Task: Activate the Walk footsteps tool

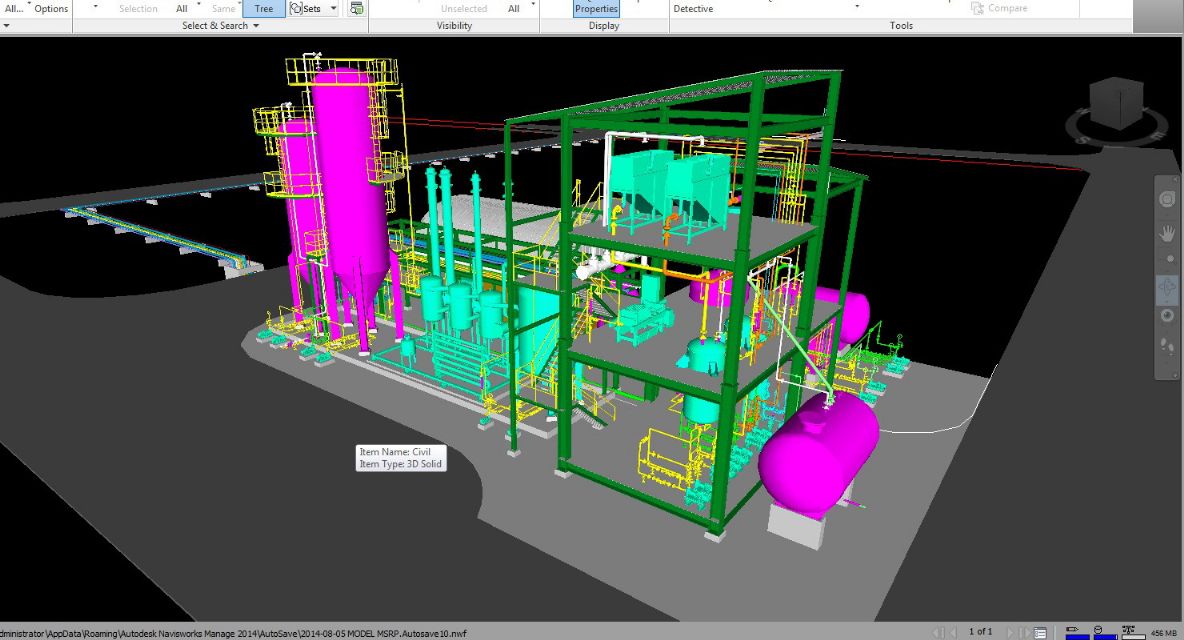Action: click(1167, 347)
